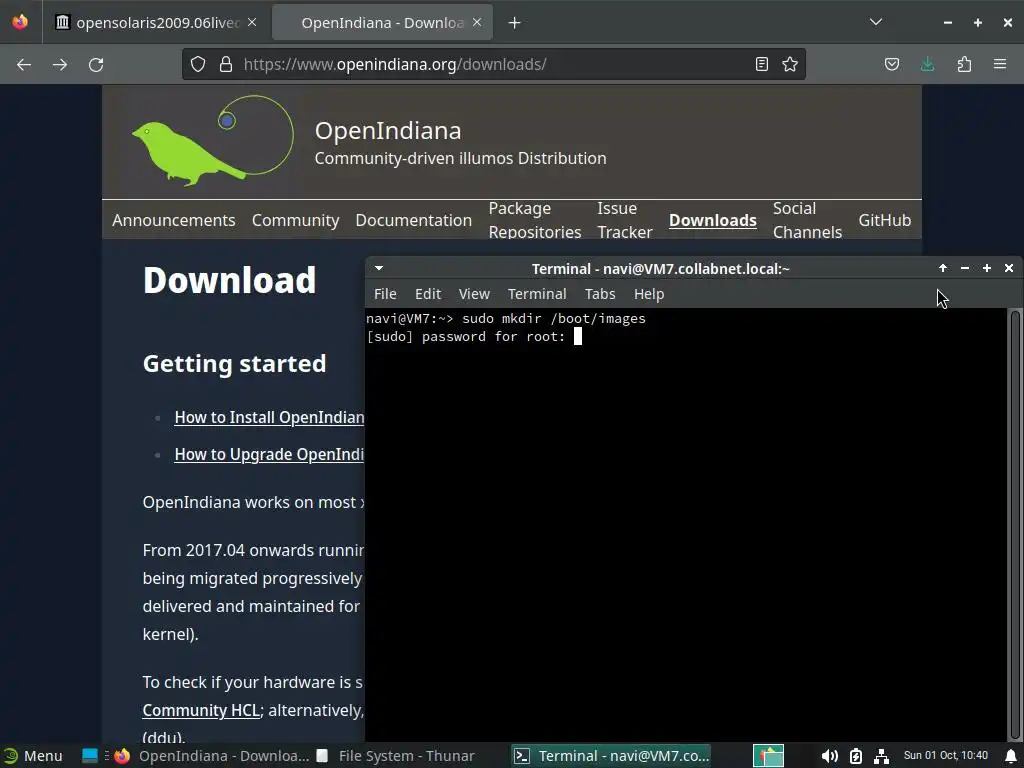Switch to File System Thunar taskbar item
Screen dimensions: 1024x768
click(396, 756)
